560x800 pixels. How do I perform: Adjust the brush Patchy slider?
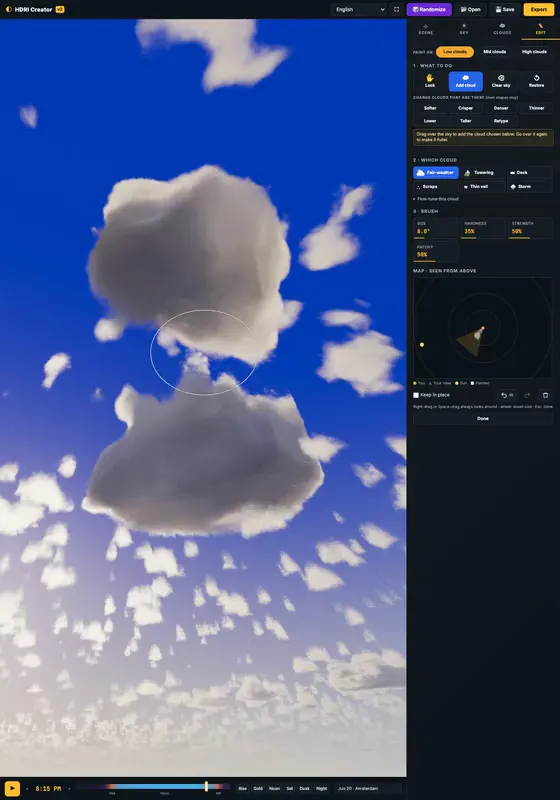point(436,252)
